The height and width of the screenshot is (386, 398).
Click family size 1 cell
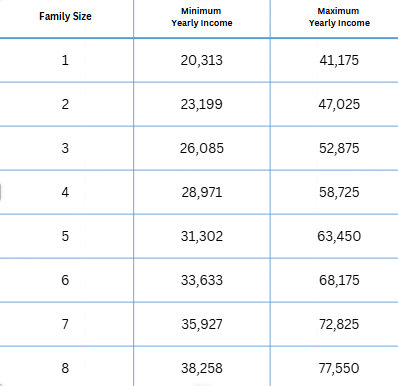(65, 60)
